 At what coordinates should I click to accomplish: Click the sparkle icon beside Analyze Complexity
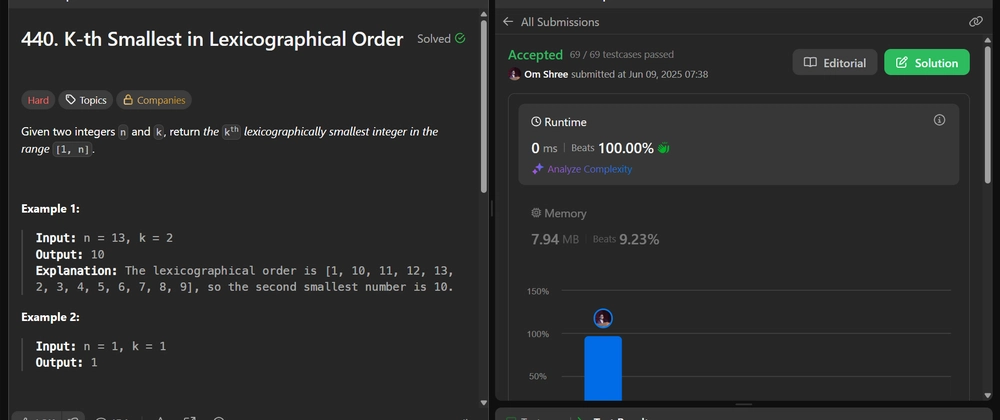(x=538, y=169)
